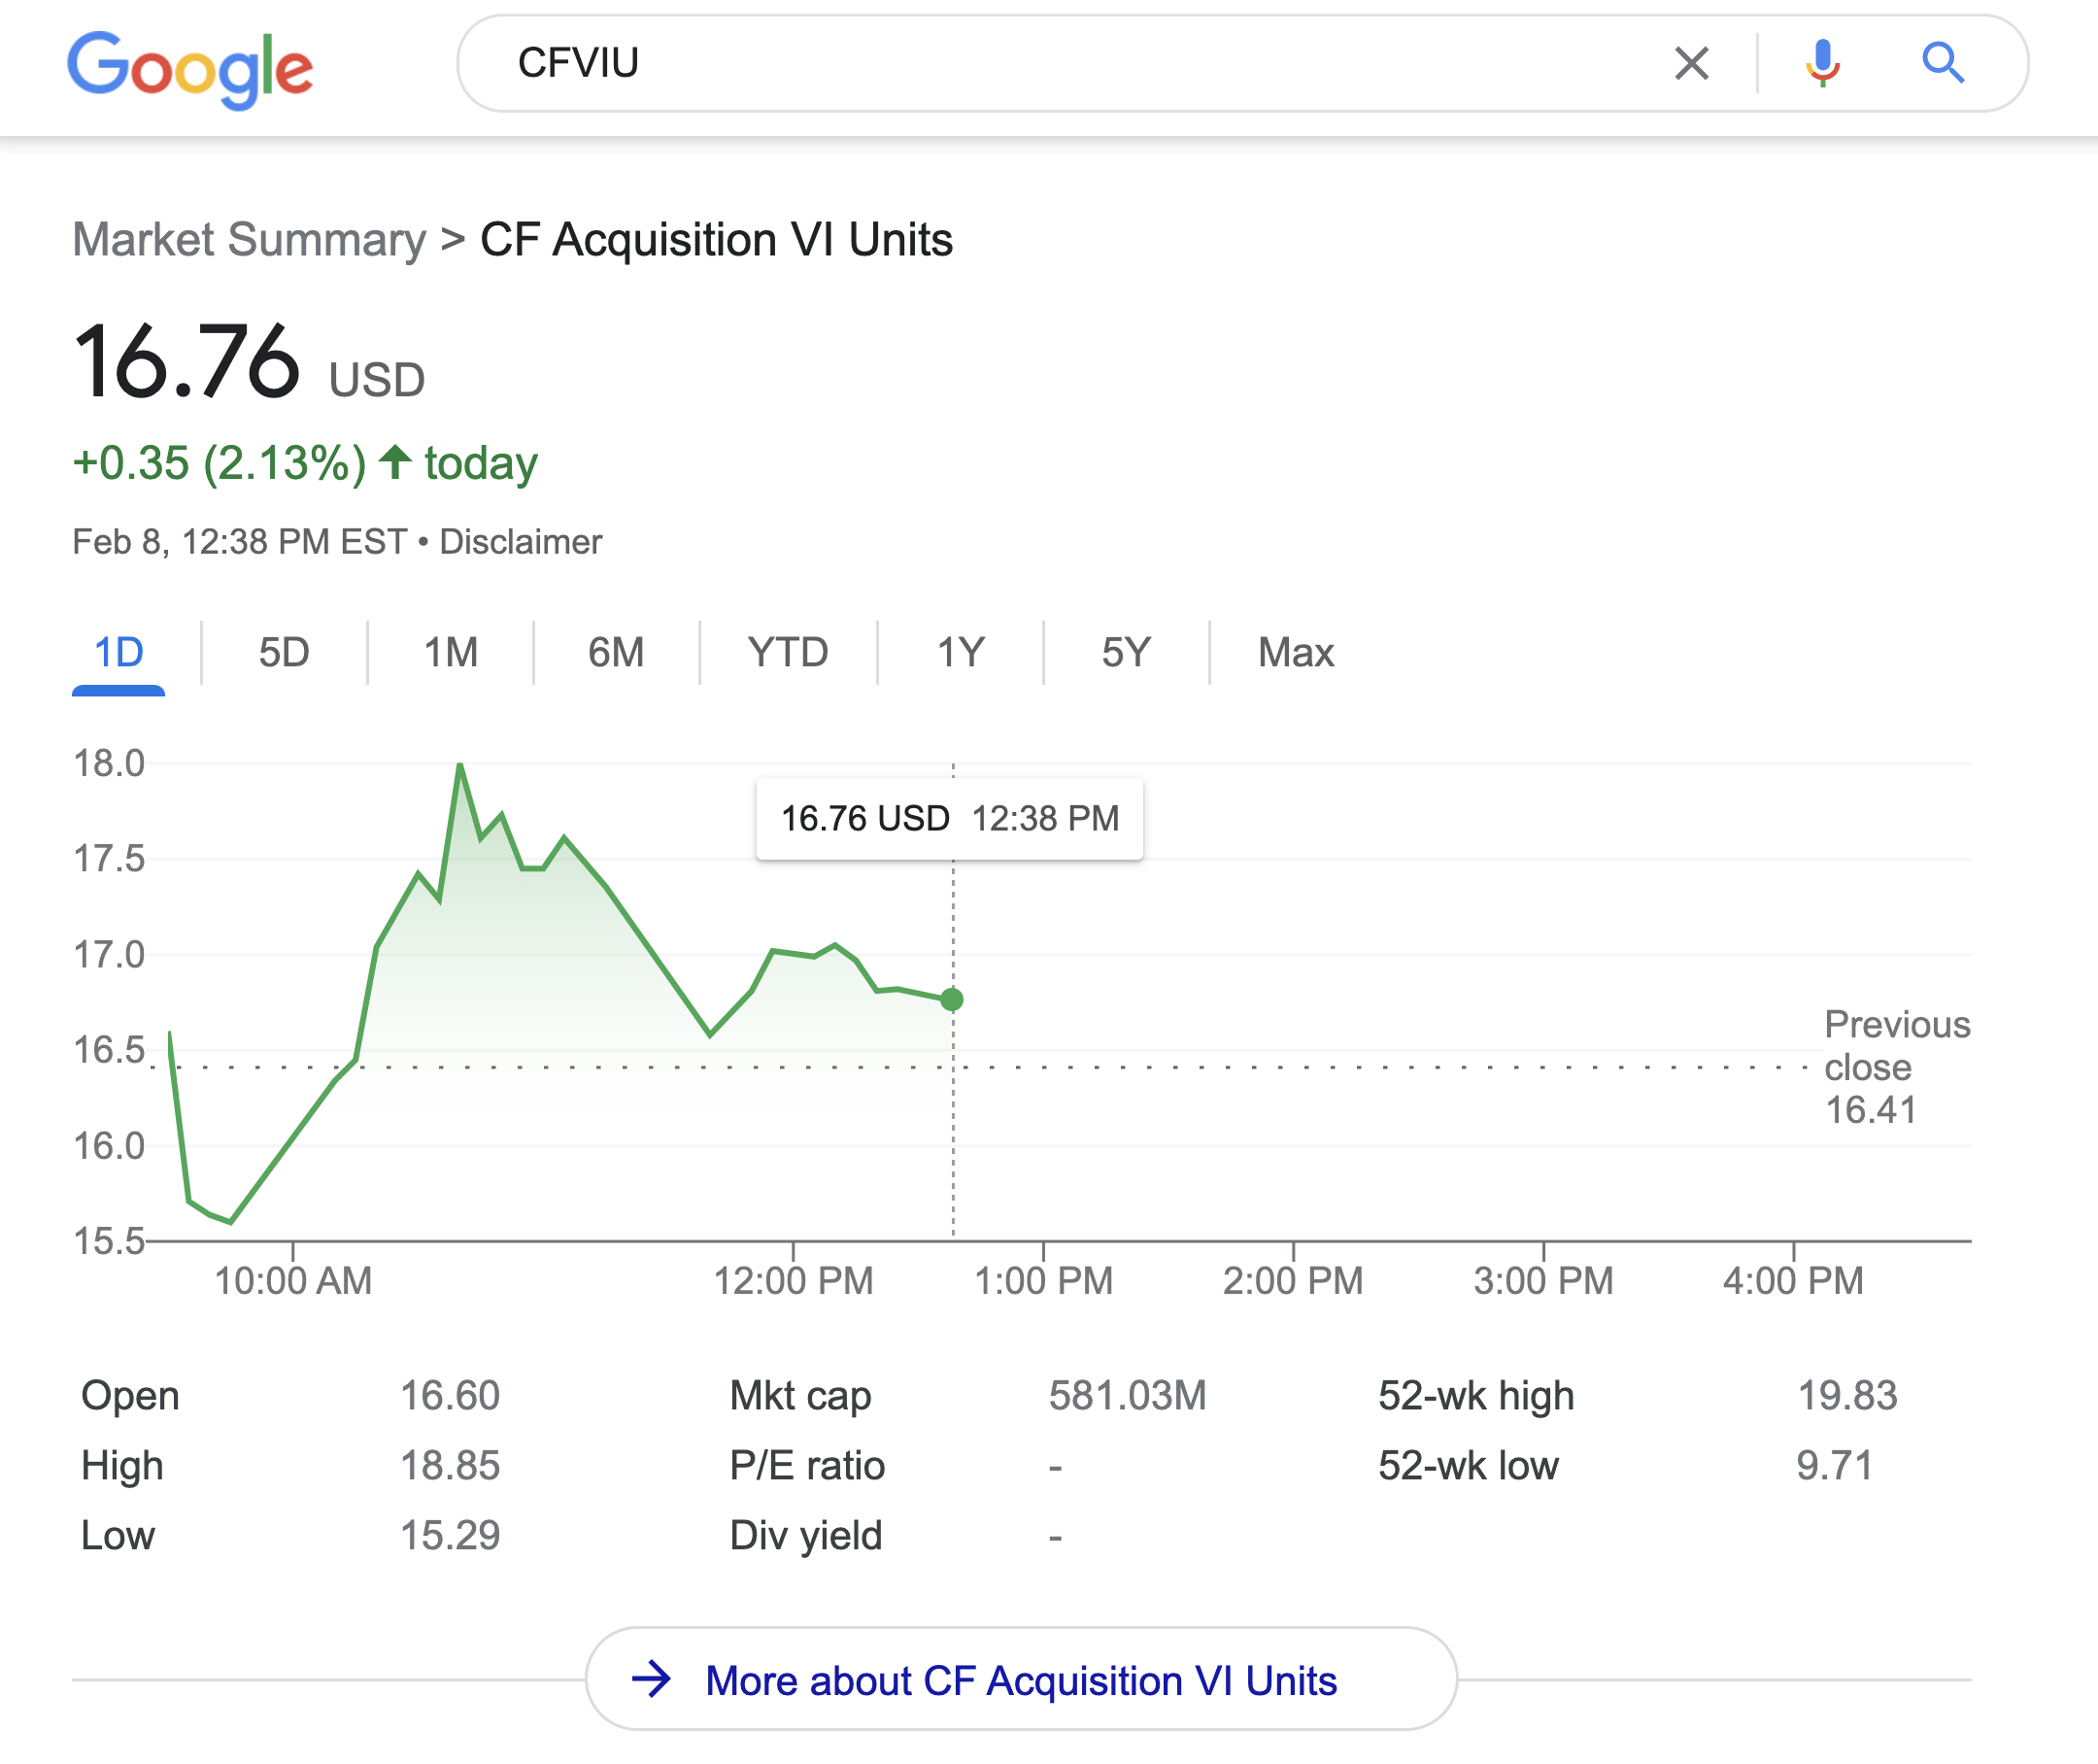
Task: Click the magnifying glass search icon
Action: [x=1942, y=64]
